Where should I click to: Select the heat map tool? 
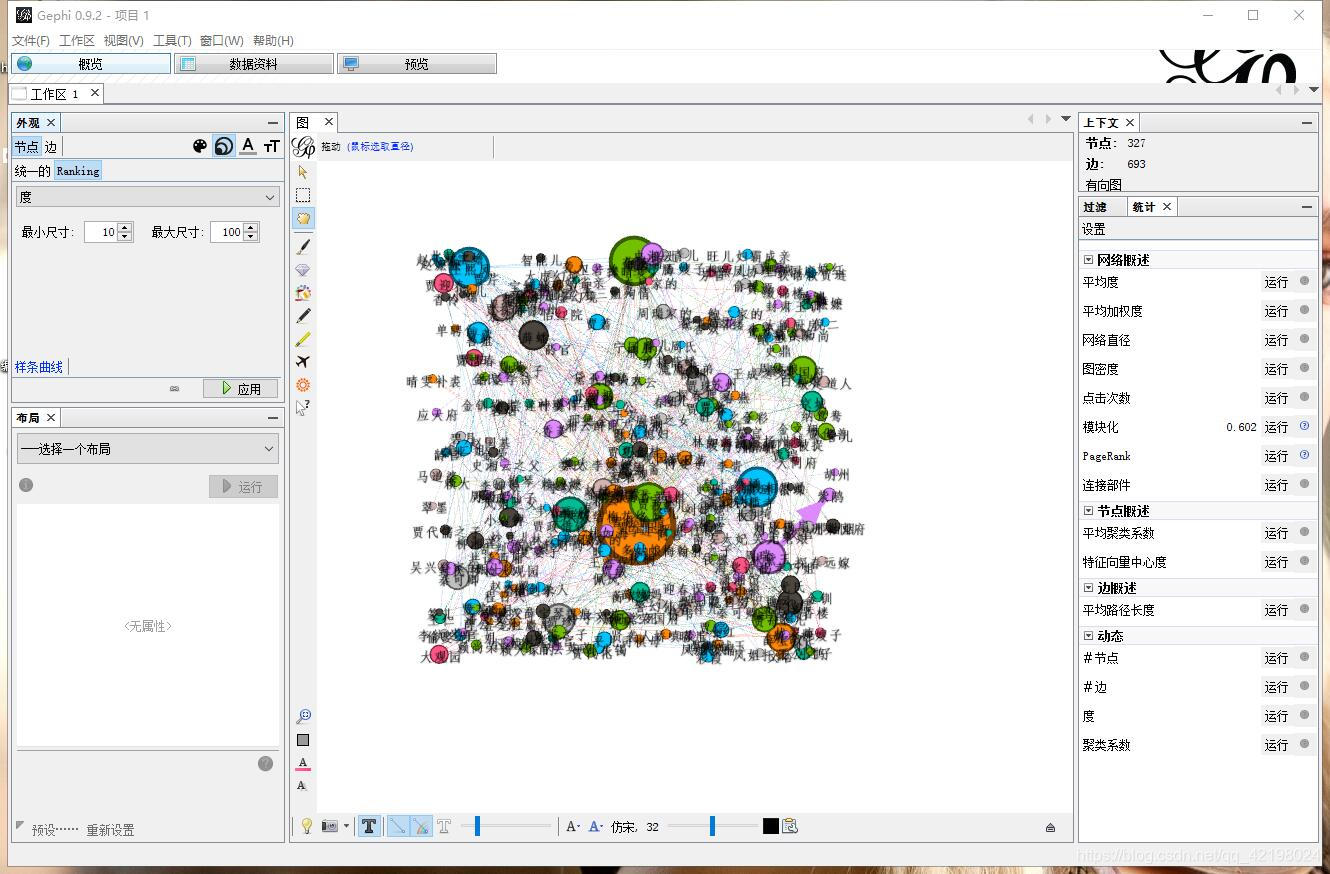point(303,385)
